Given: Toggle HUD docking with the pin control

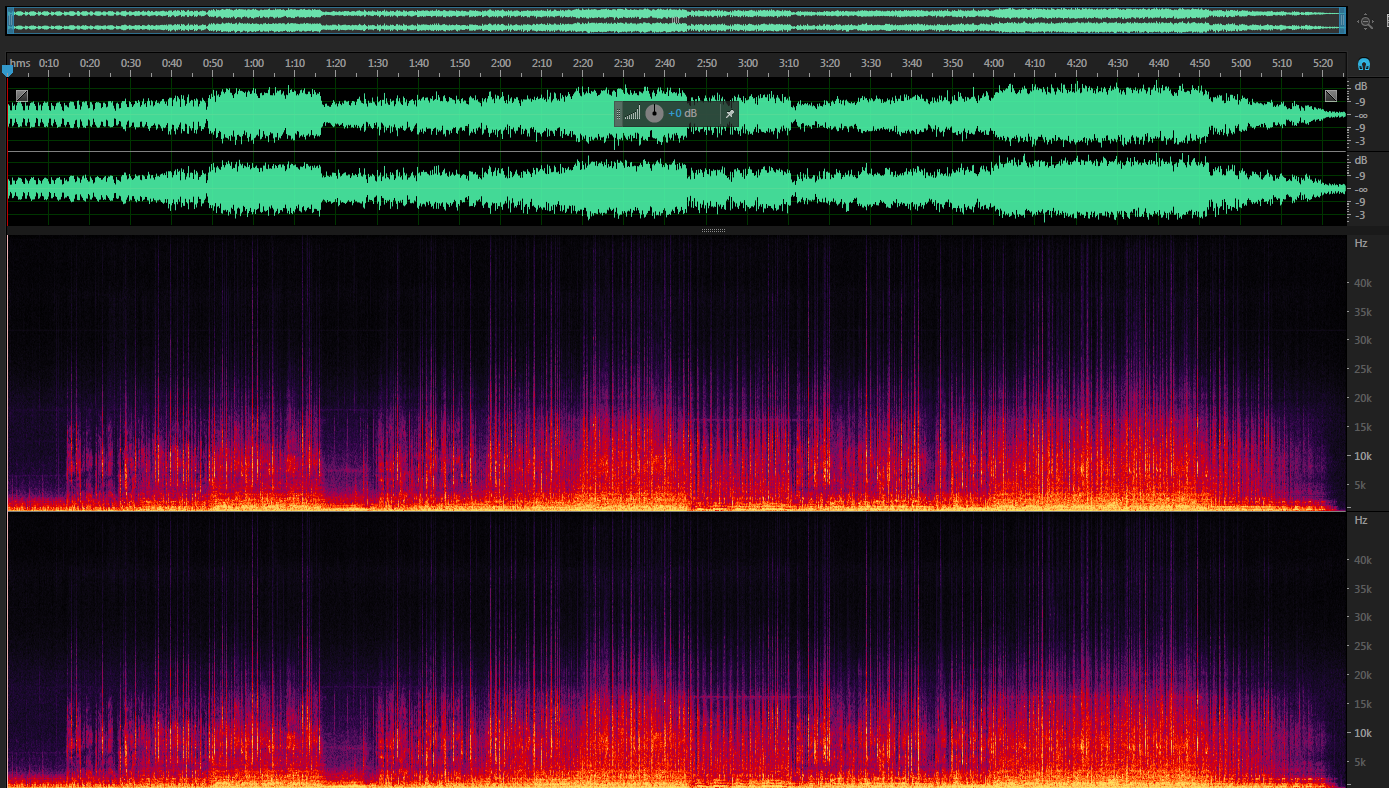Looking at the screenshot, I should (729, 113).
